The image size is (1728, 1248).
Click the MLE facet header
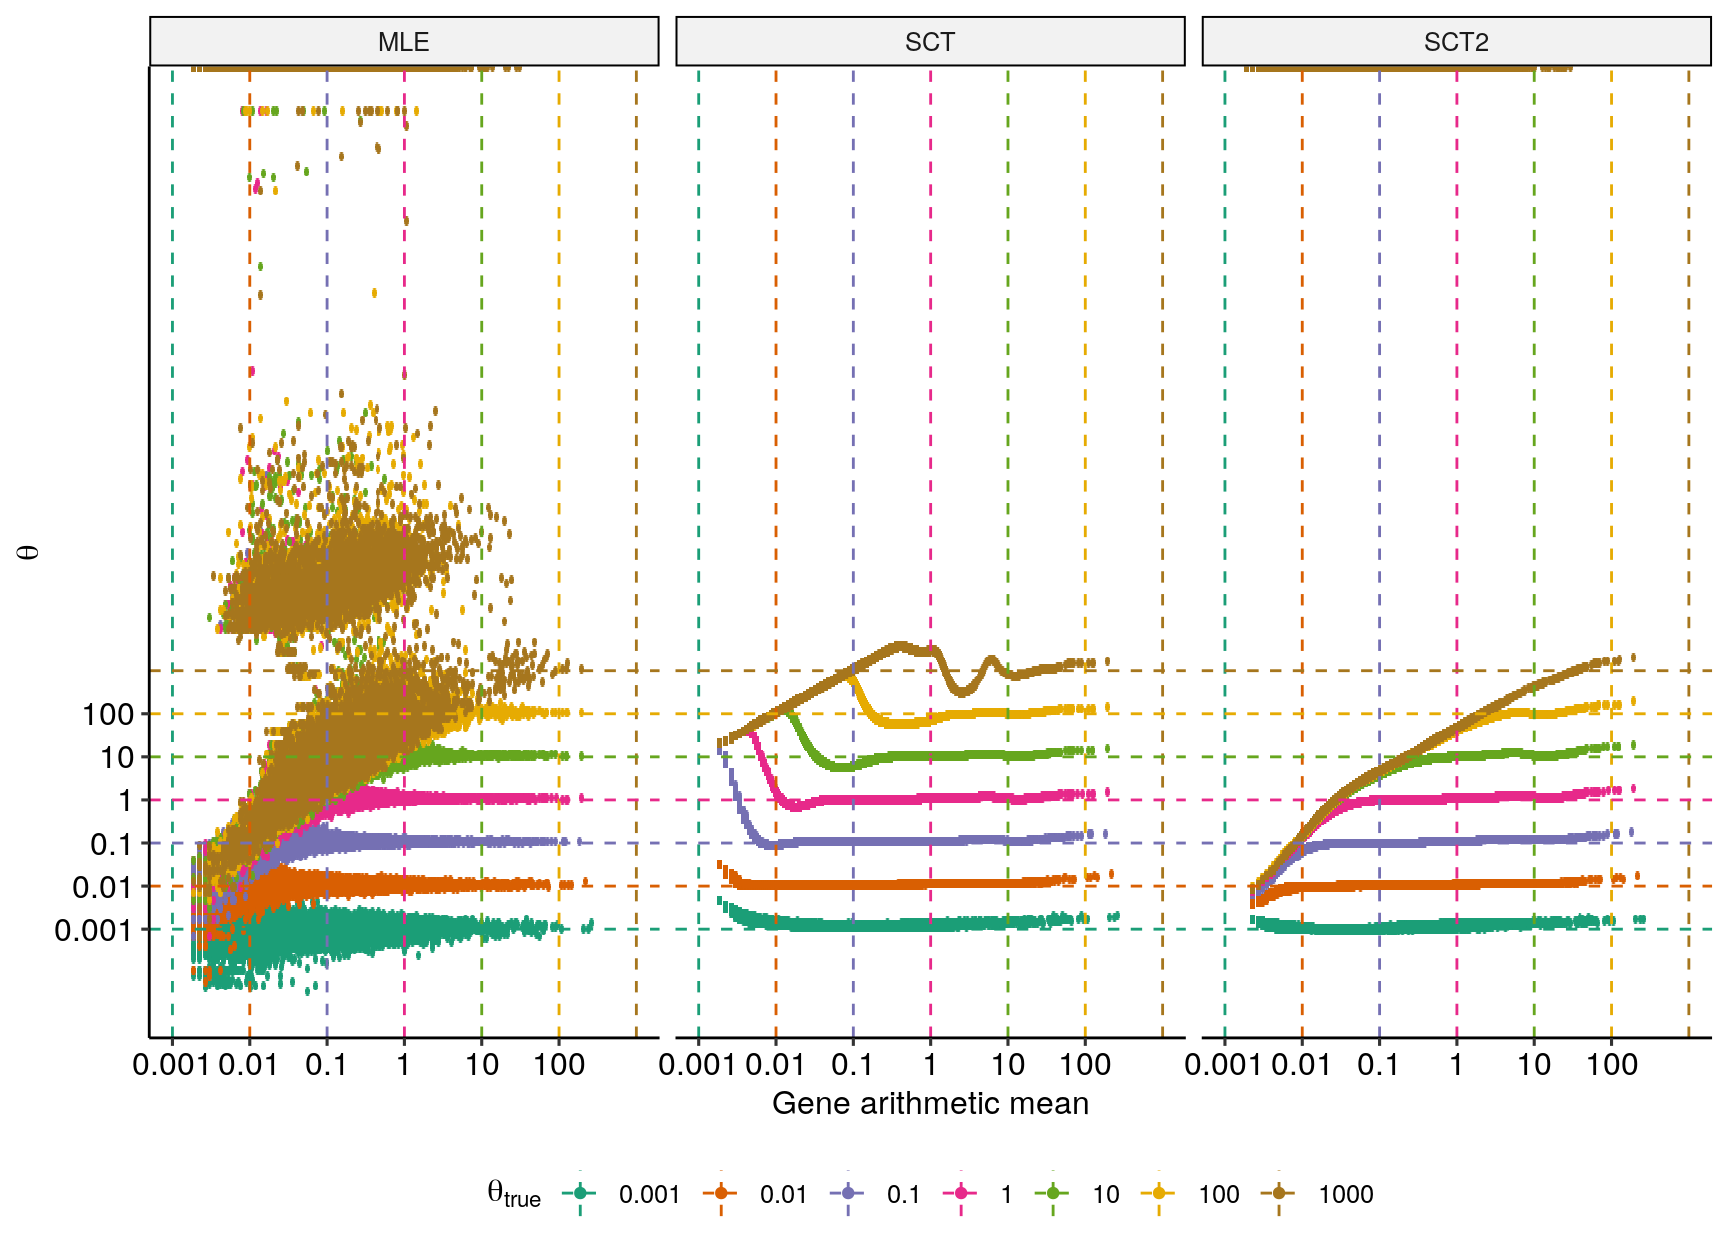pyautogui.click(x=404, y=42)
